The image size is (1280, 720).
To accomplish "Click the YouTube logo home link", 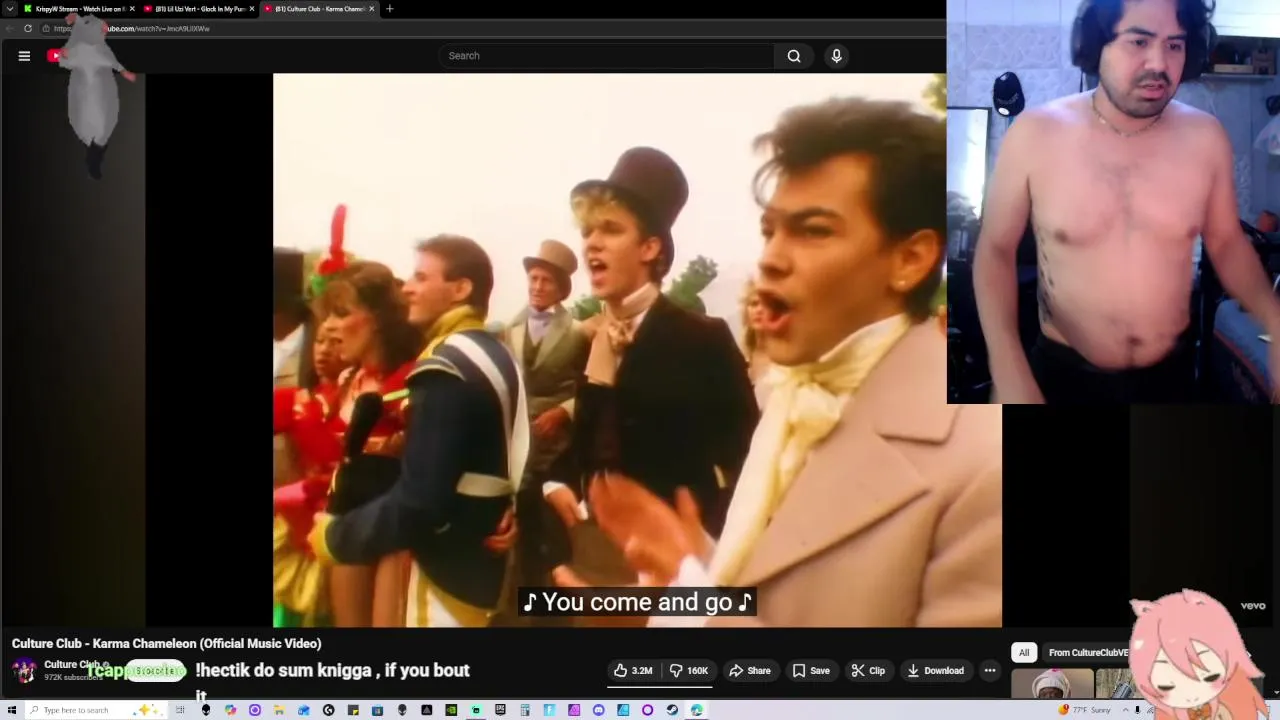I will [55, 56].
